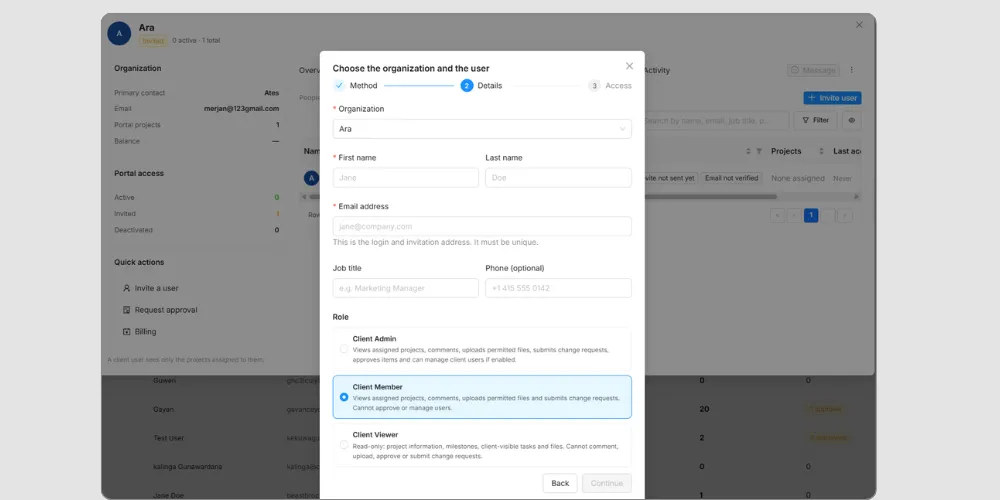The width and height of the screenshot is (1000, 500).
Task: Click 'Invite a user' quick action
Action: (x=156, y=288)
